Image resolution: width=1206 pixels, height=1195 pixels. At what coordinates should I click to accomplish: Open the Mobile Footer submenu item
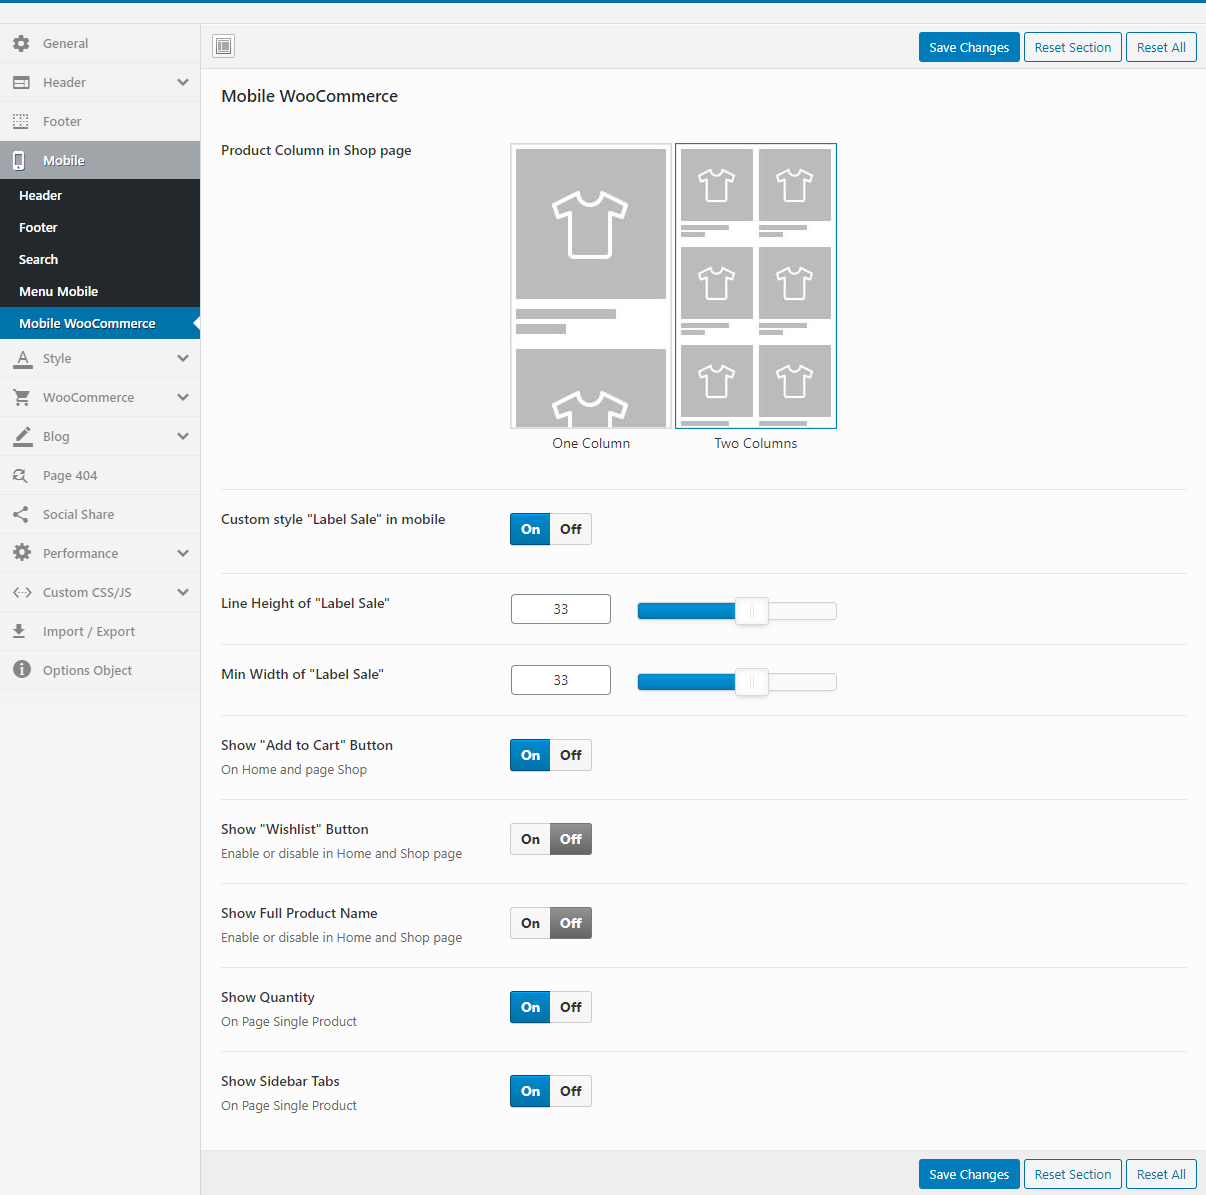point(100,227)
